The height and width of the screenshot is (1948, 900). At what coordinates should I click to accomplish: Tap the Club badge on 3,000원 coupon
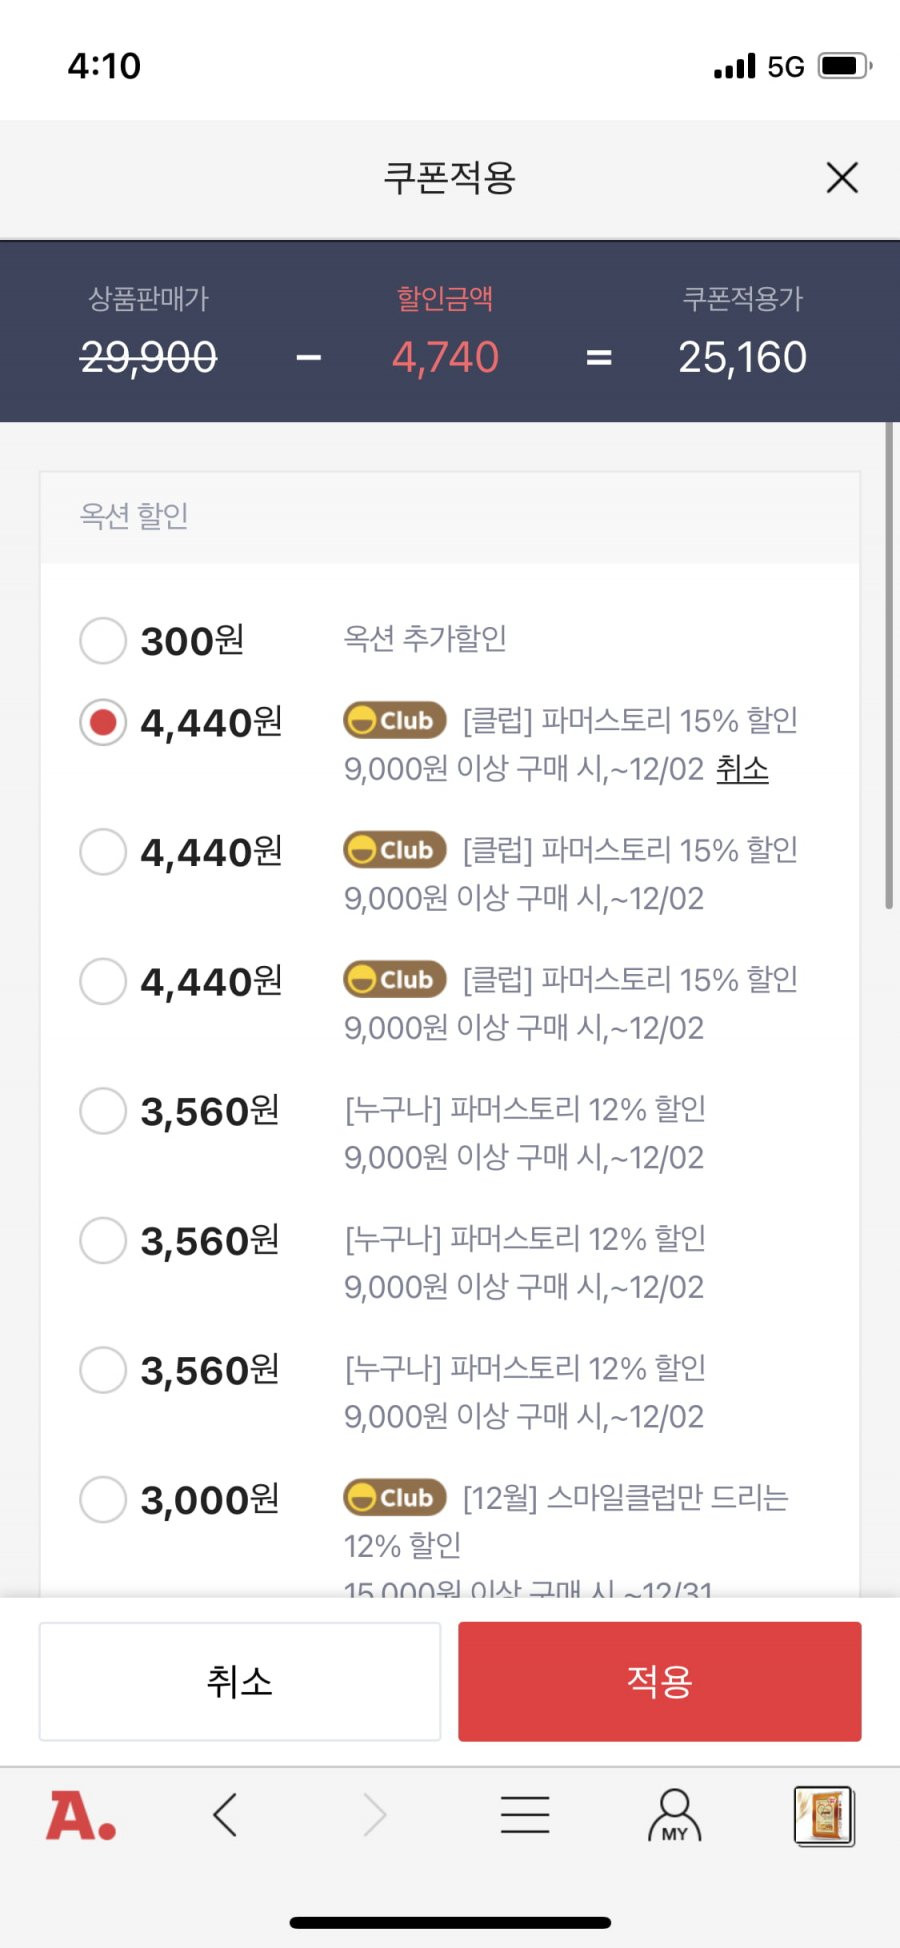coord(394,1497)
